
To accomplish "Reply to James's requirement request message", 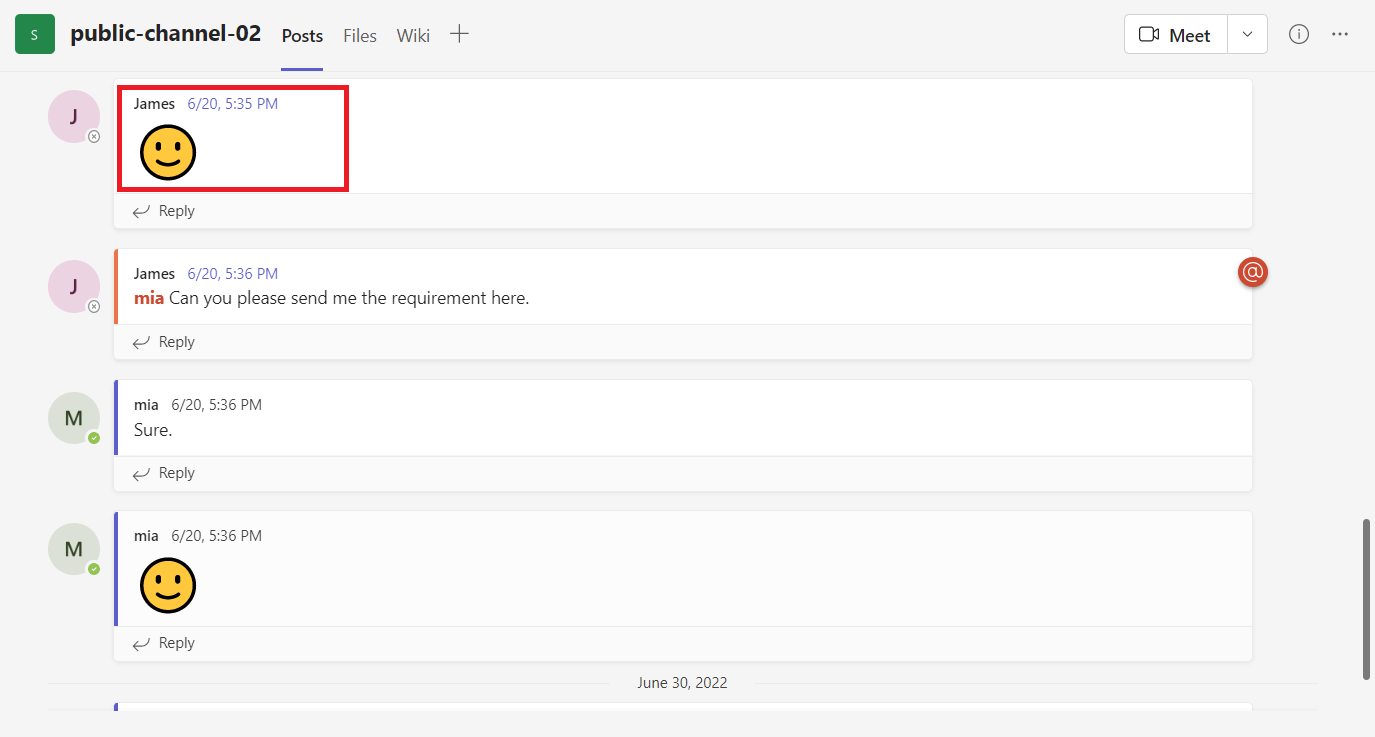I will click(164, 342).
